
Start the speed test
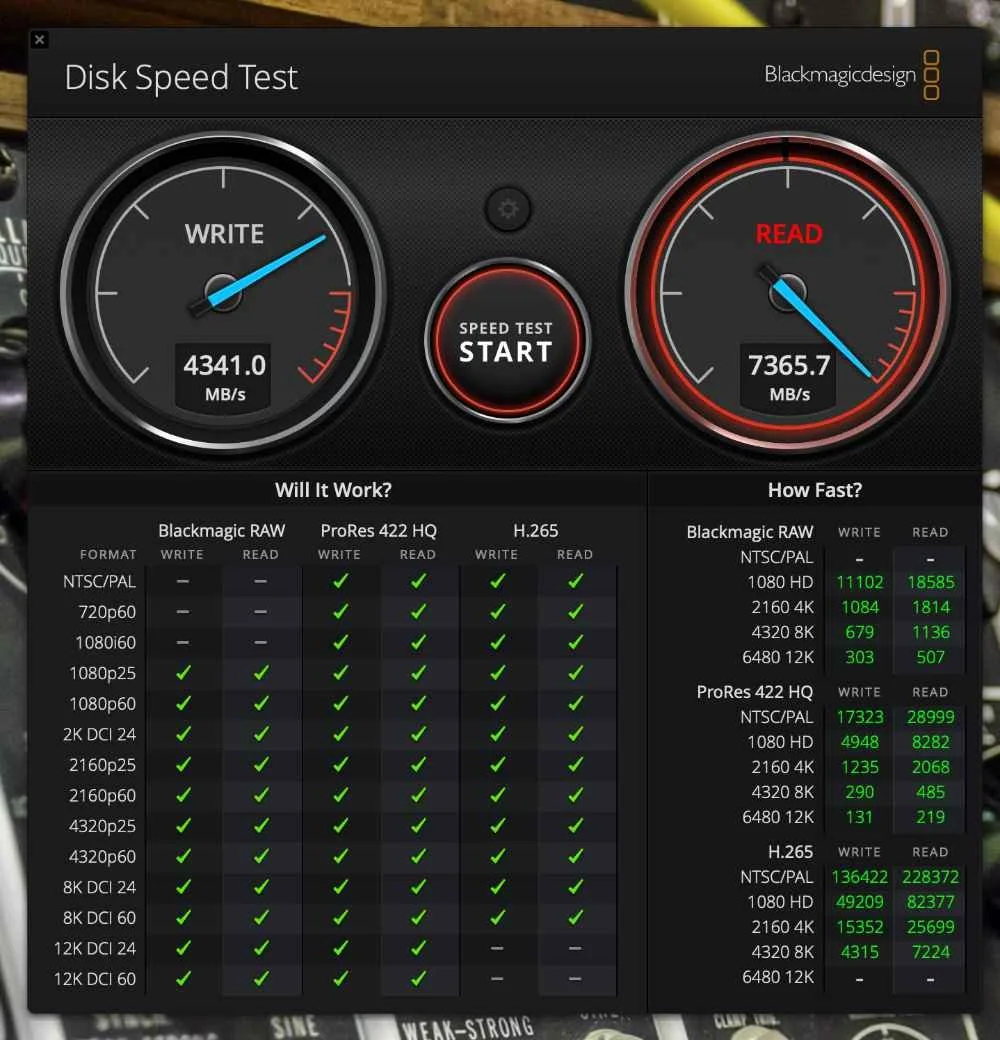click(x=507, y=341)
